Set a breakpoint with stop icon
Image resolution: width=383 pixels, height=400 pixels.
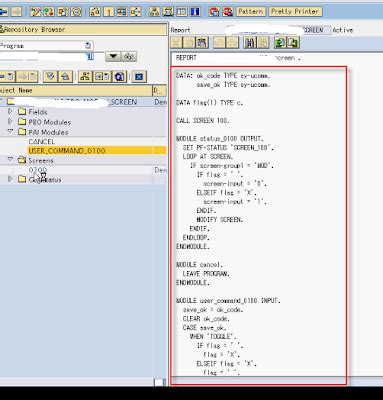(214, 12)
